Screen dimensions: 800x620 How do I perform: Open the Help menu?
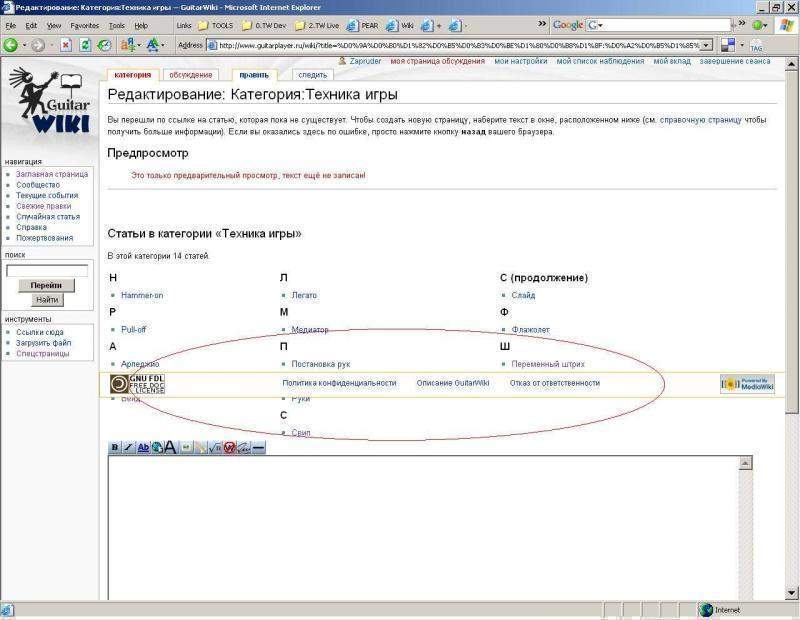click(141, 26)
